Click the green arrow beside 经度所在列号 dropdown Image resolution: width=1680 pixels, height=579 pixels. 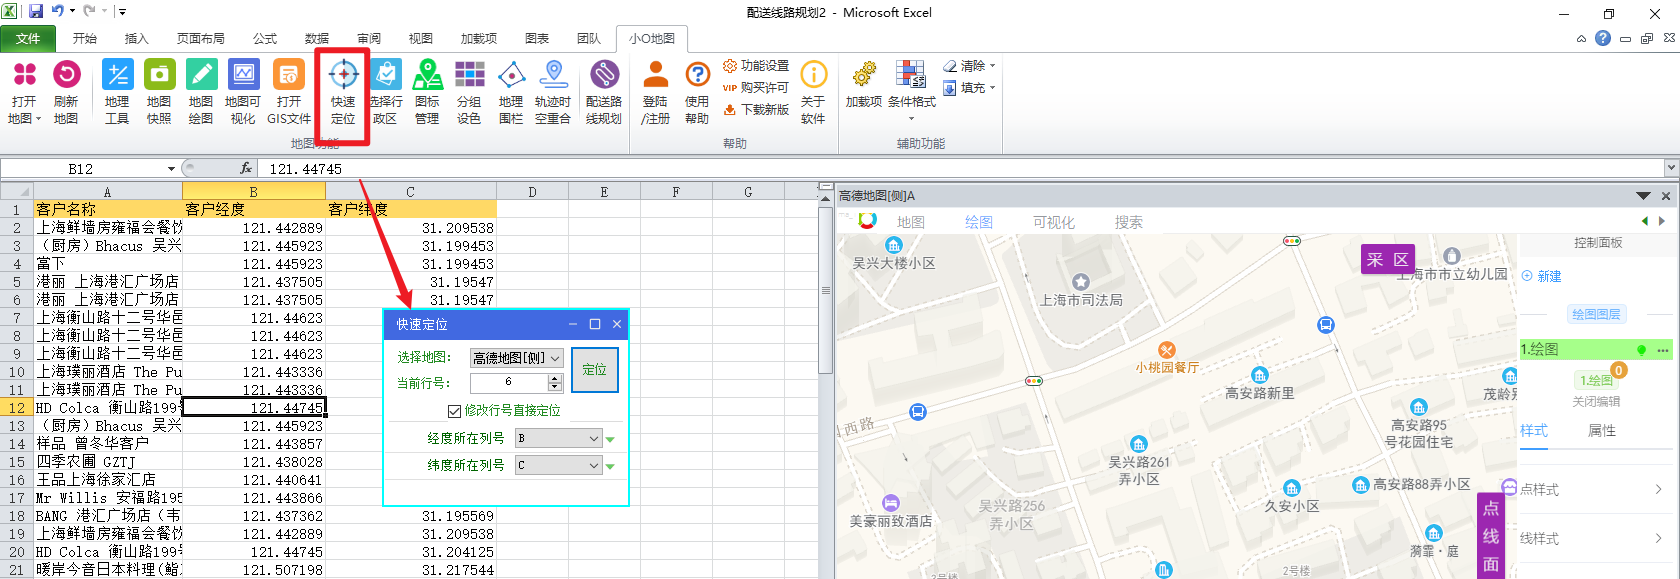click(x=610, y=439)
